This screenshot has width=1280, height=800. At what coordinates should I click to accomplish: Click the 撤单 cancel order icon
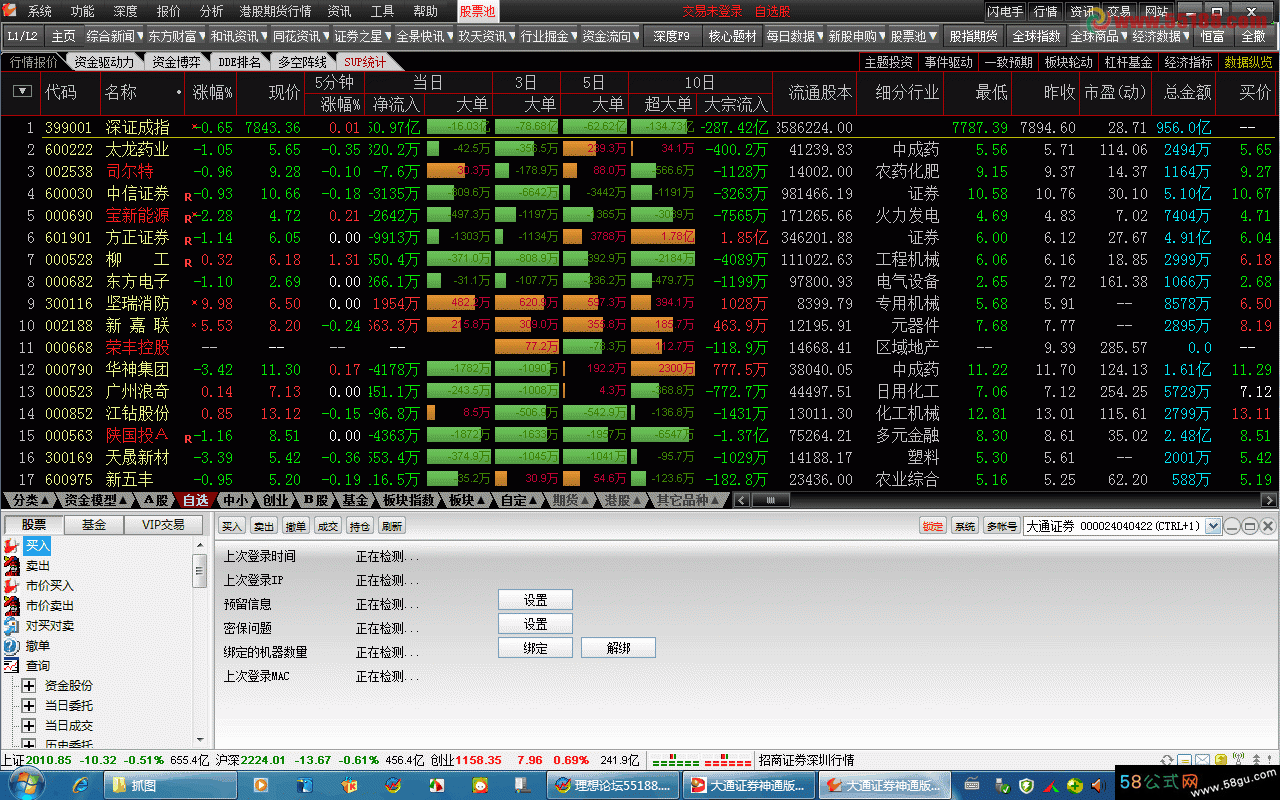tap(12, 646)
